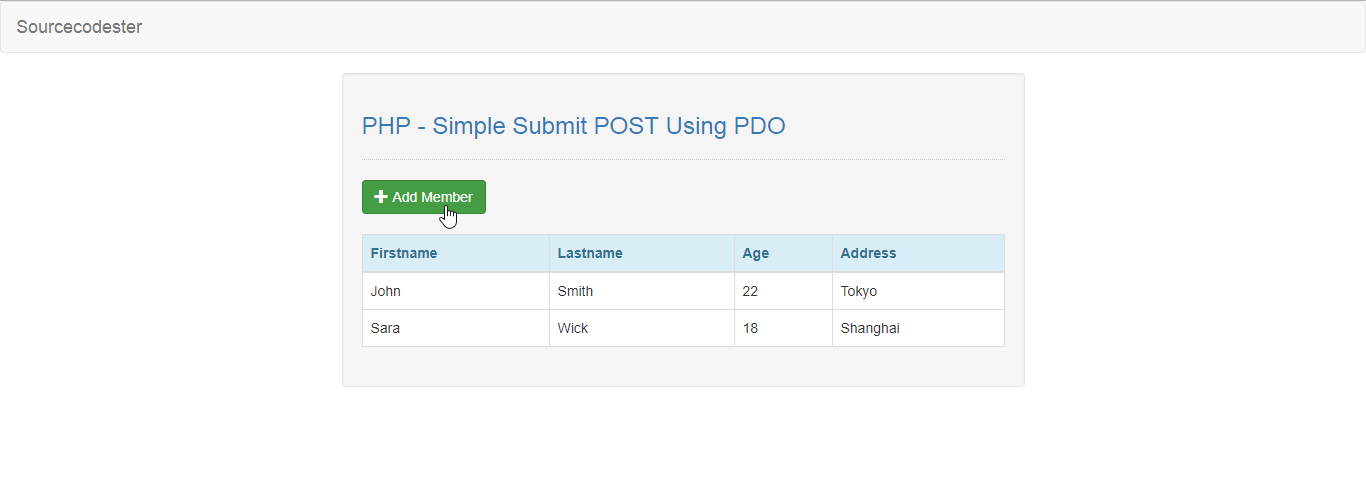Image resolution: width=1366 pixels, height=494 pixels.
Task: Click the plus icon on Add Member
Action: click(x=381, y=197)
